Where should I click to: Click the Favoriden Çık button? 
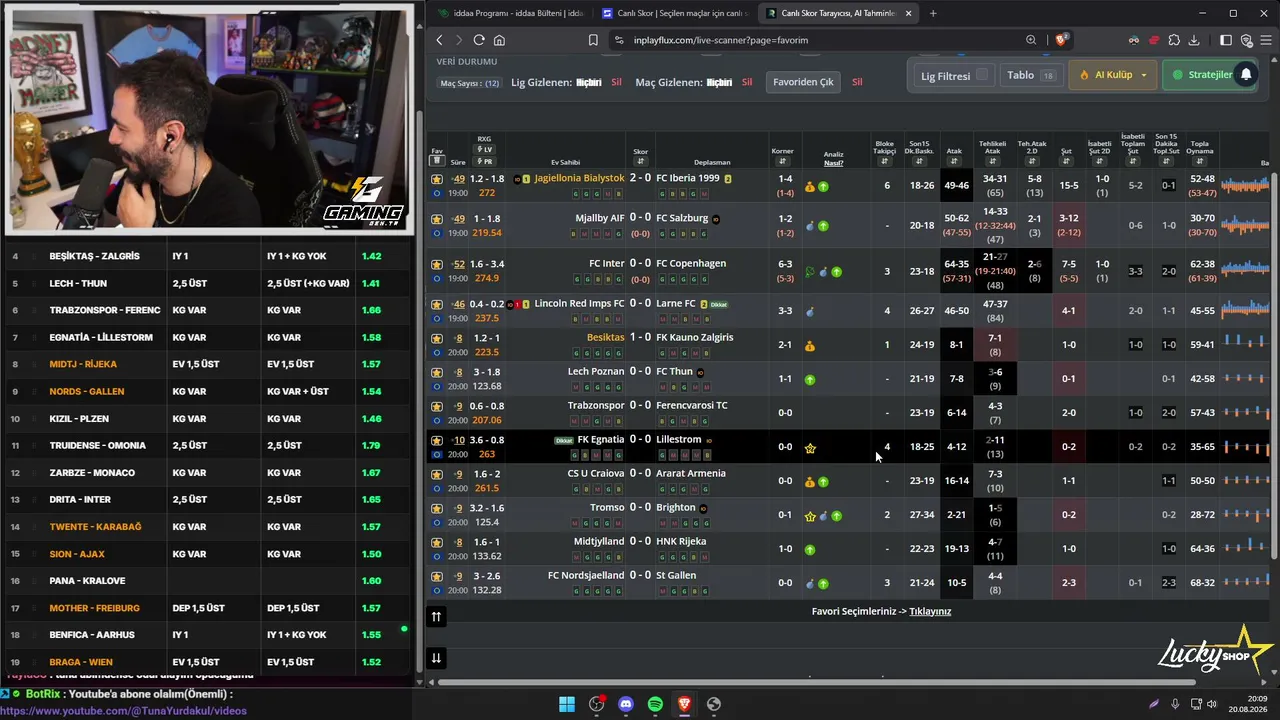coord(803,82)
